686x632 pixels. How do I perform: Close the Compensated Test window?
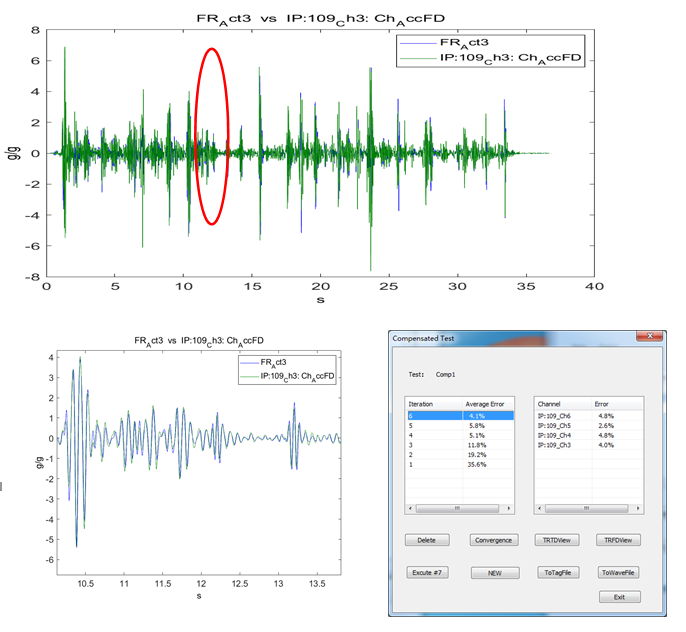click(650, 338)
